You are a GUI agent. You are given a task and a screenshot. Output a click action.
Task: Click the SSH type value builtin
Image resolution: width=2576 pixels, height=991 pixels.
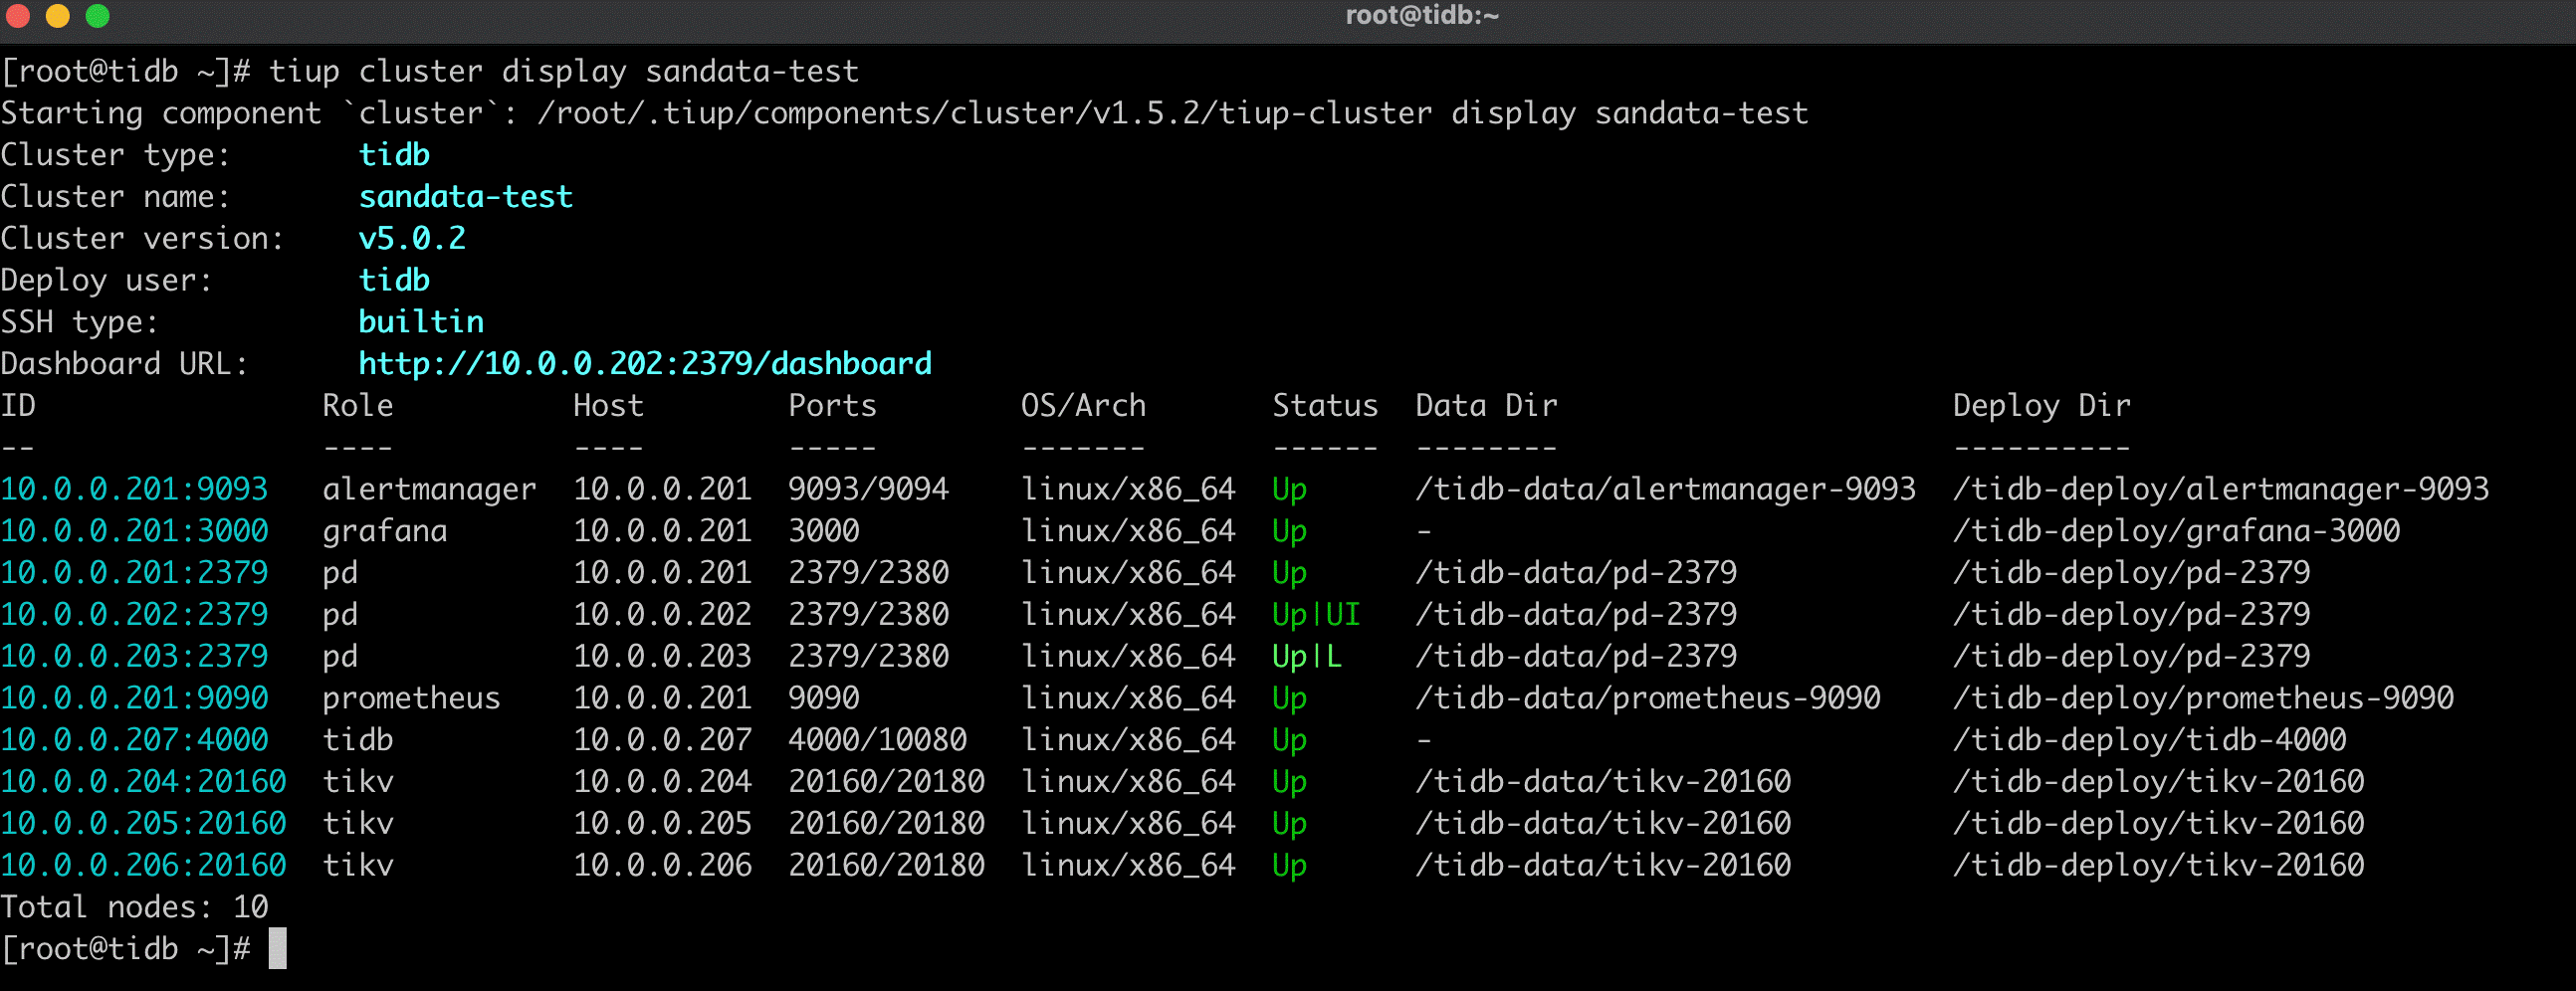click(420, 322)
